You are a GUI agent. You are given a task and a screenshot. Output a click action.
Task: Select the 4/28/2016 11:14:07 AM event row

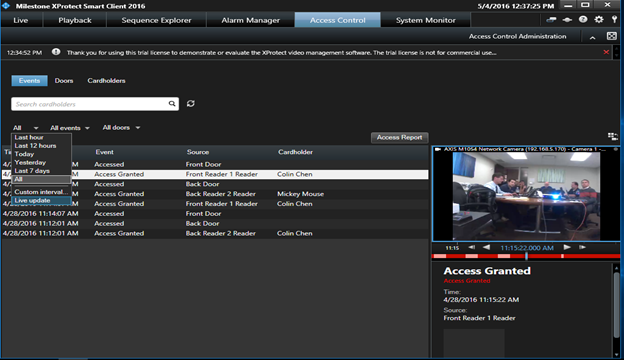(x=215, y=214)
